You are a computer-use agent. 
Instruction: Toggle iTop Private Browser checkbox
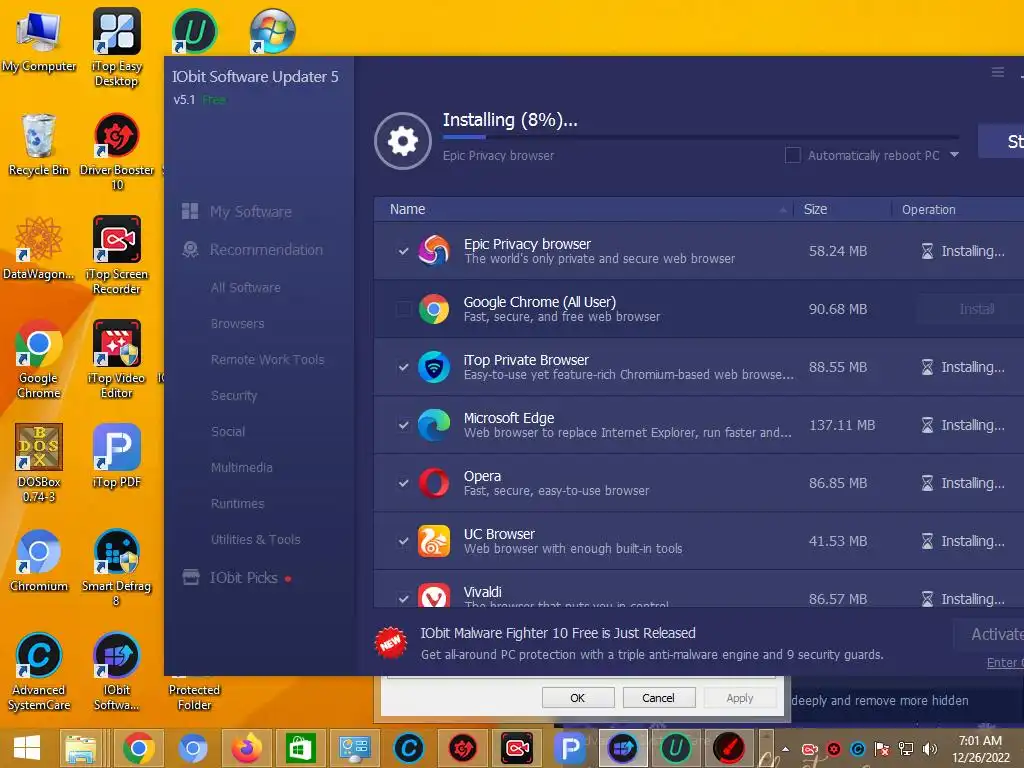[404, 367]
